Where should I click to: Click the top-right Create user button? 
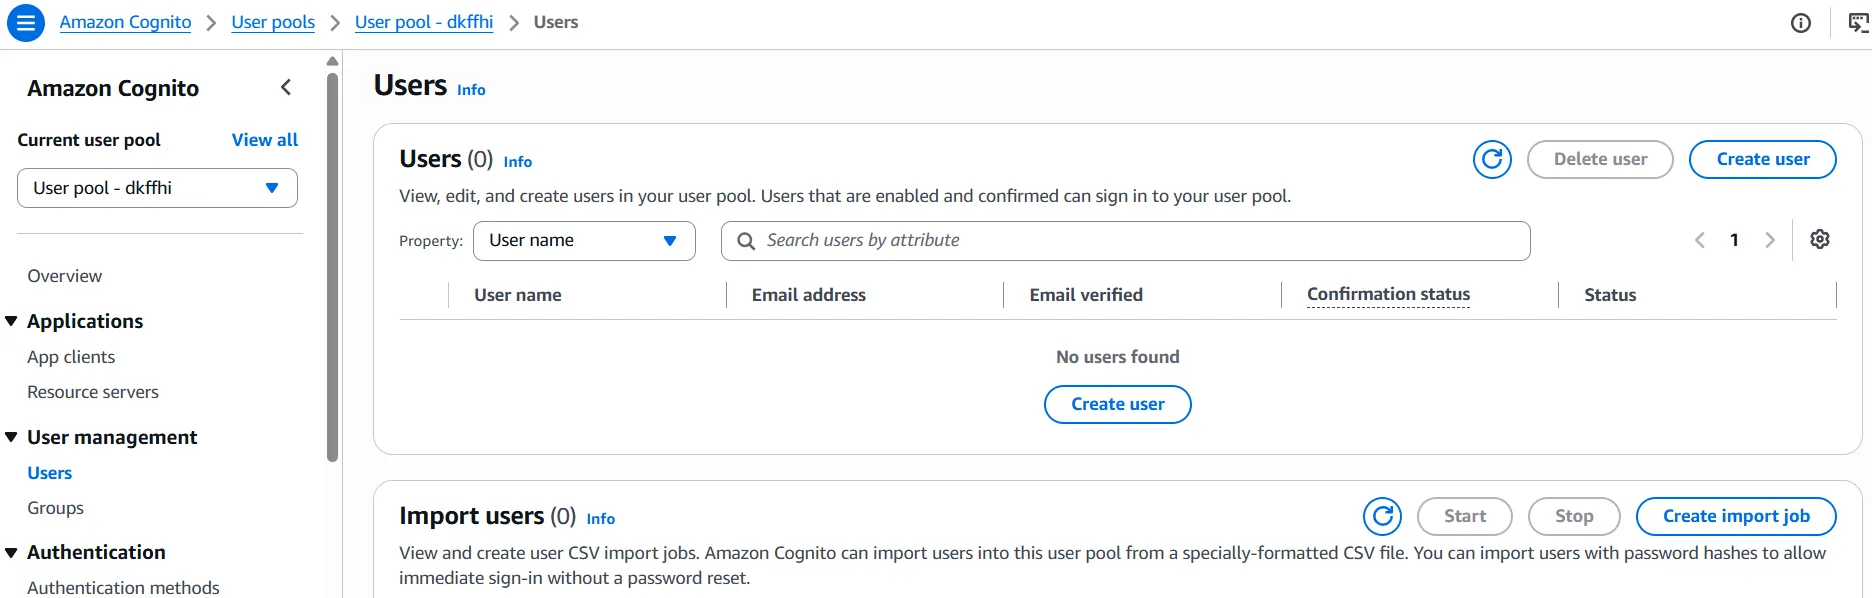point(1762,159)
